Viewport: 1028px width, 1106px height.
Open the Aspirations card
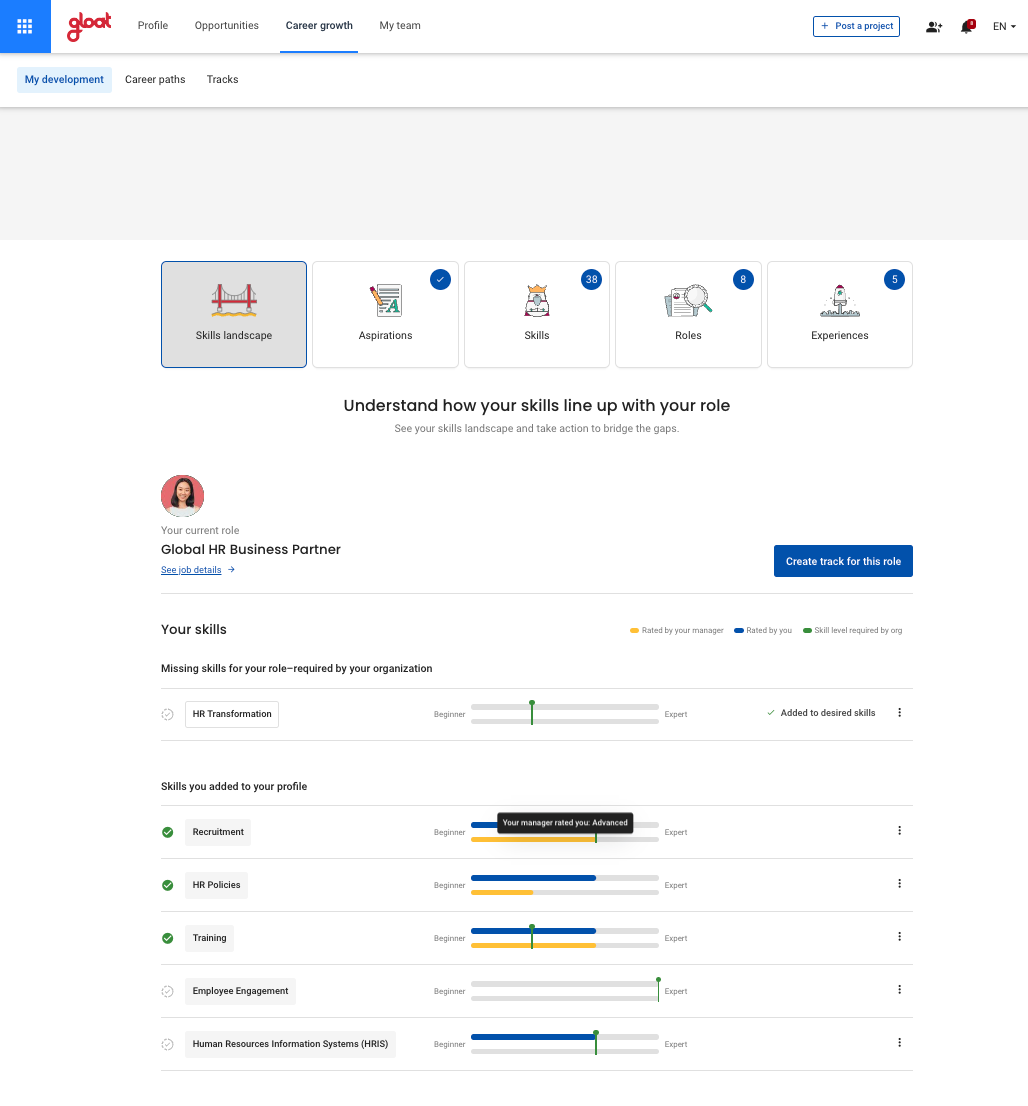385,314
